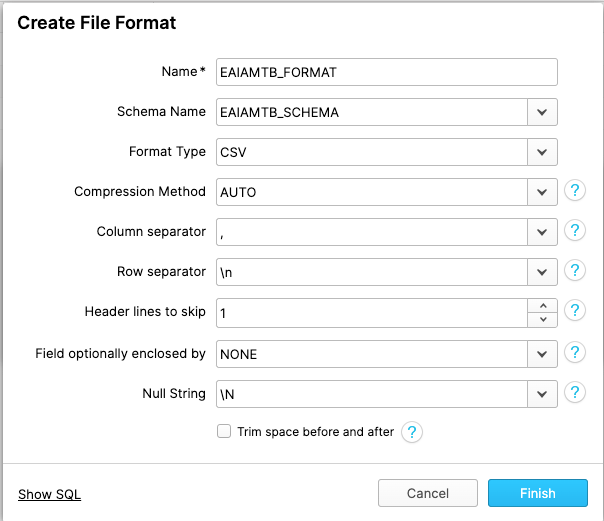This screenshot has height=521, width=604.
Task: Open help for Compression Method
Action: point(575,191)
